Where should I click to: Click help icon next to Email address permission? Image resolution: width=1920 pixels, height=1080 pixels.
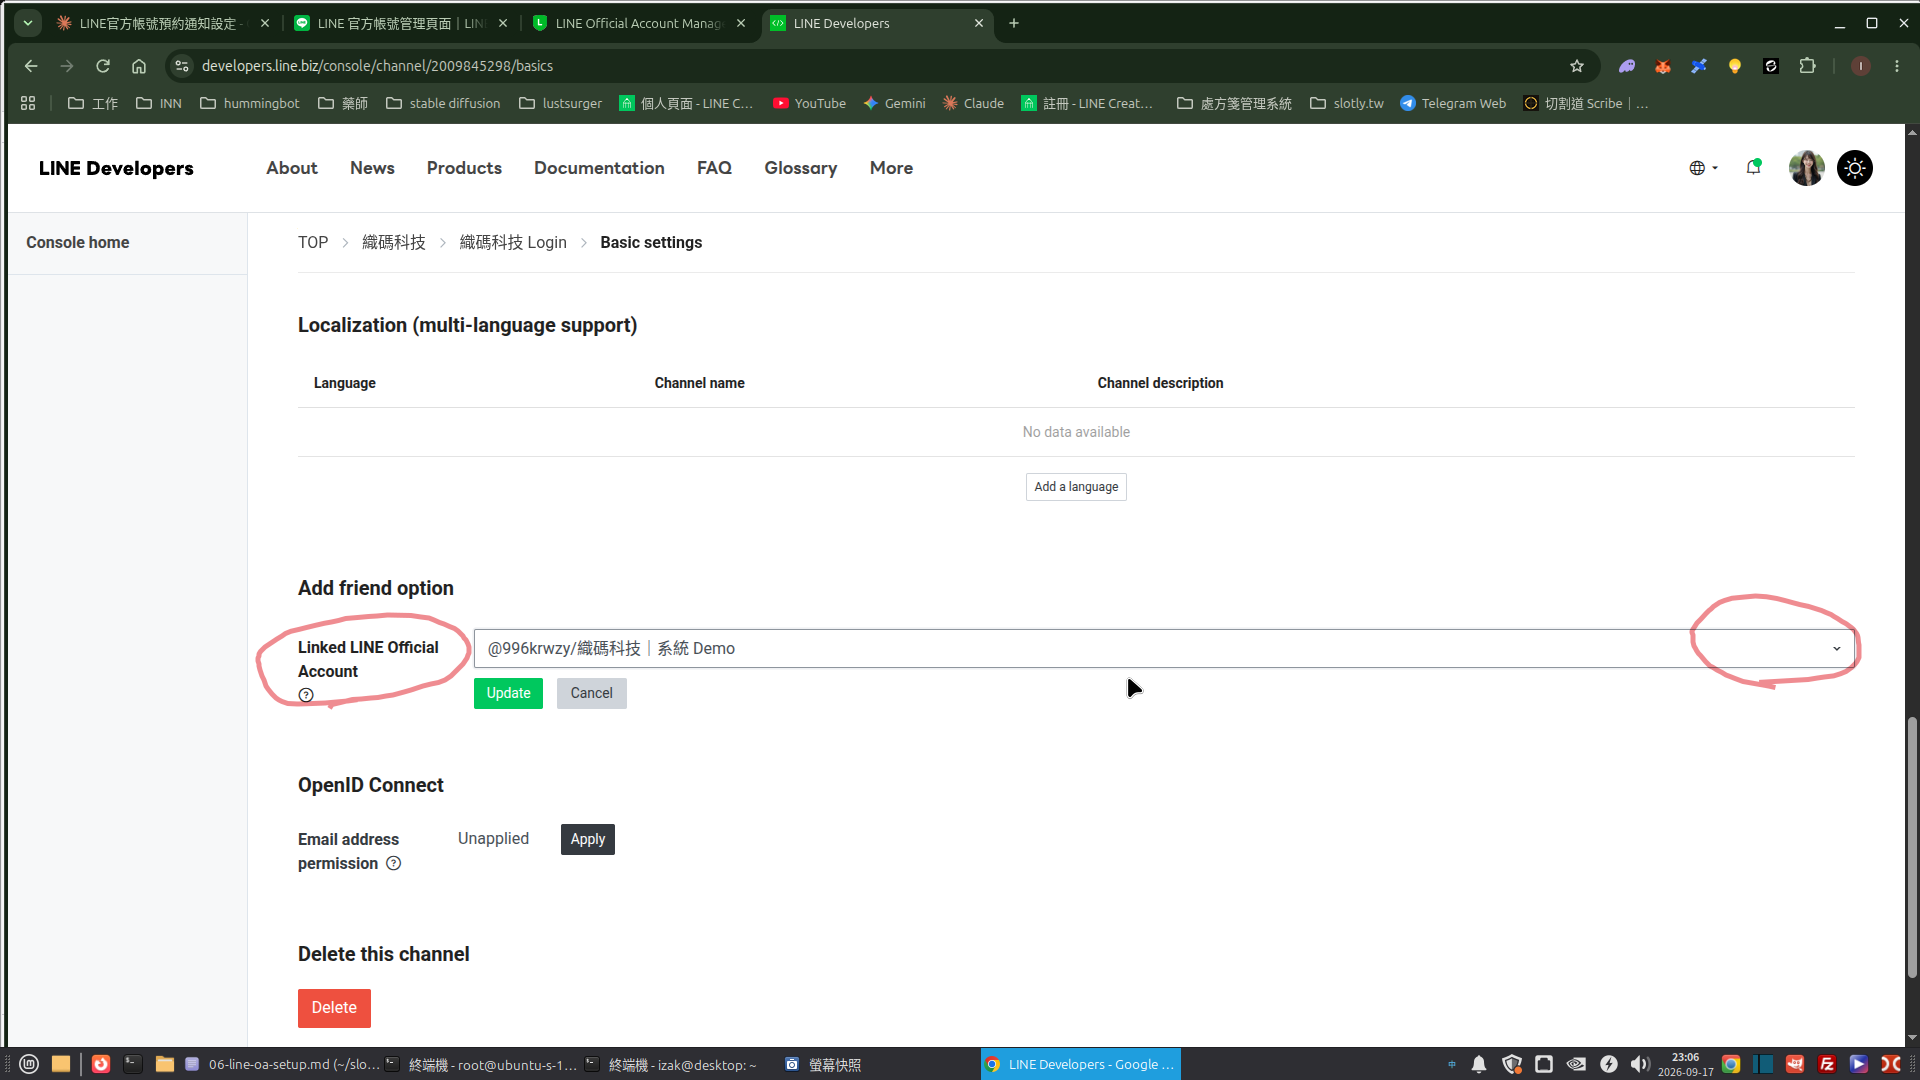click(394, 863)
